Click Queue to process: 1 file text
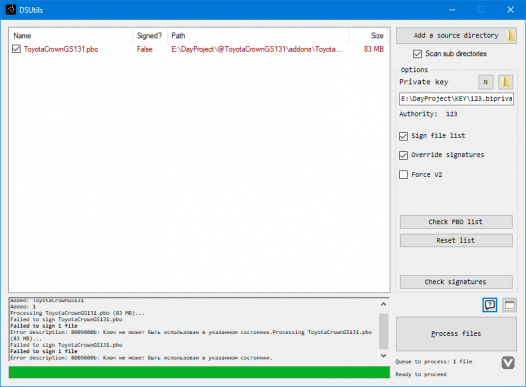Viewport: 526px width, 387px height. 433,362
